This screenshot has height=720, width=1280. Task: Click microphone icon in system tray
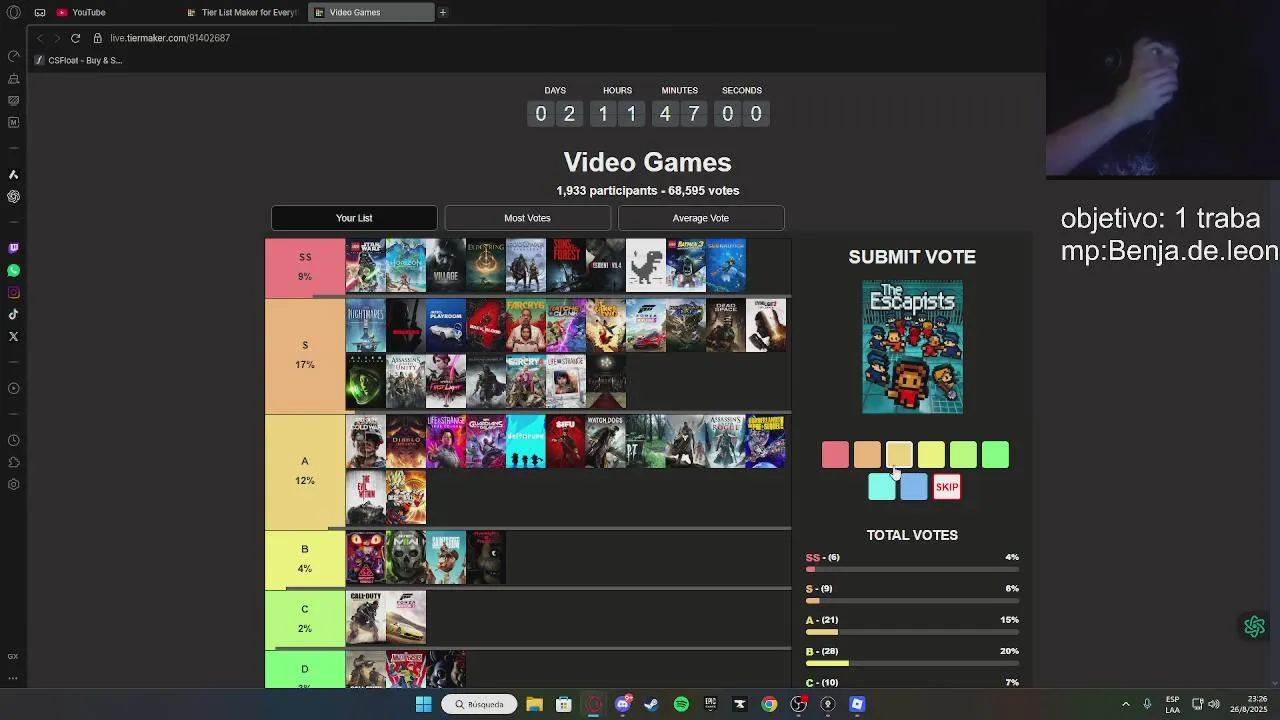(1147, 704)
